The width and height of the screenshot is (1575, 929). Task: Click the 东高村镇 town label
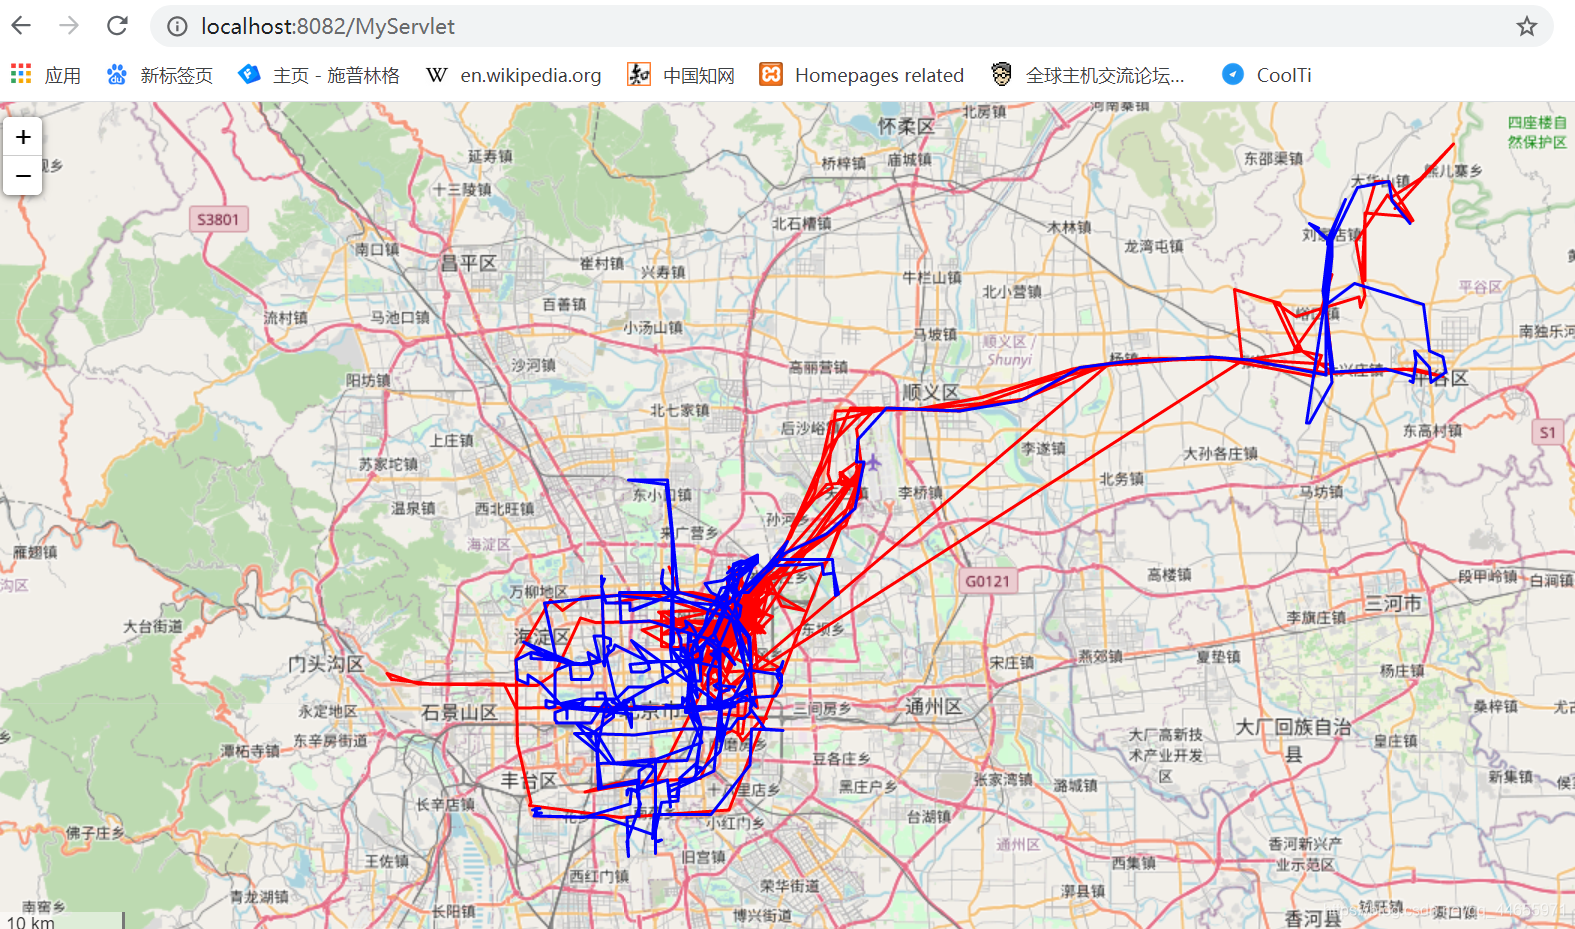coord(1432,430)
